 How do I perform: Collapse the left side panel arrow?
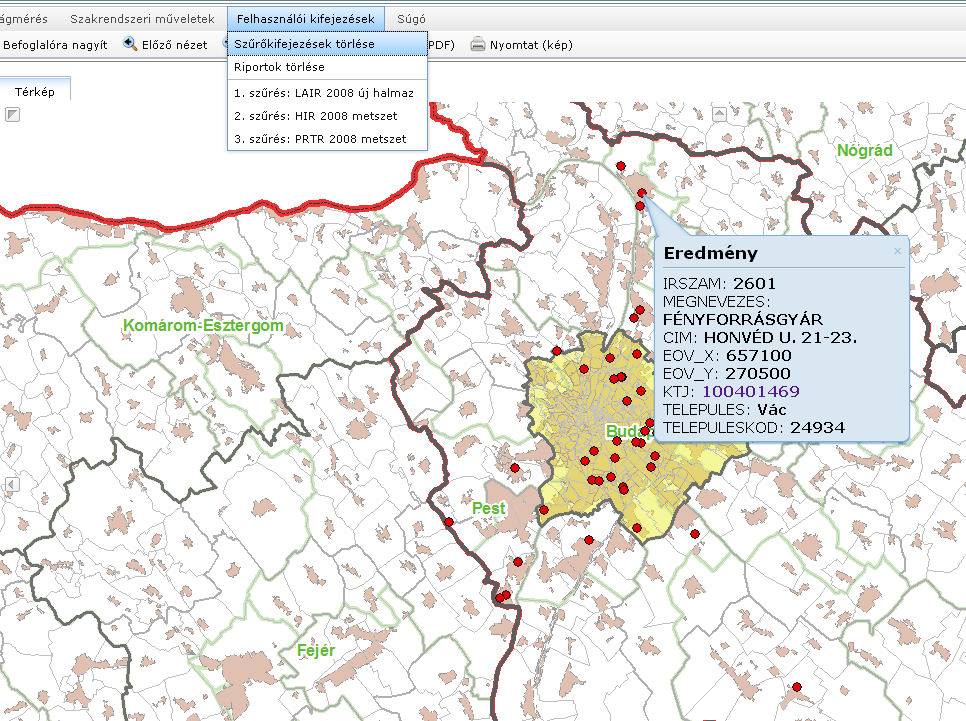coord(11,484)
